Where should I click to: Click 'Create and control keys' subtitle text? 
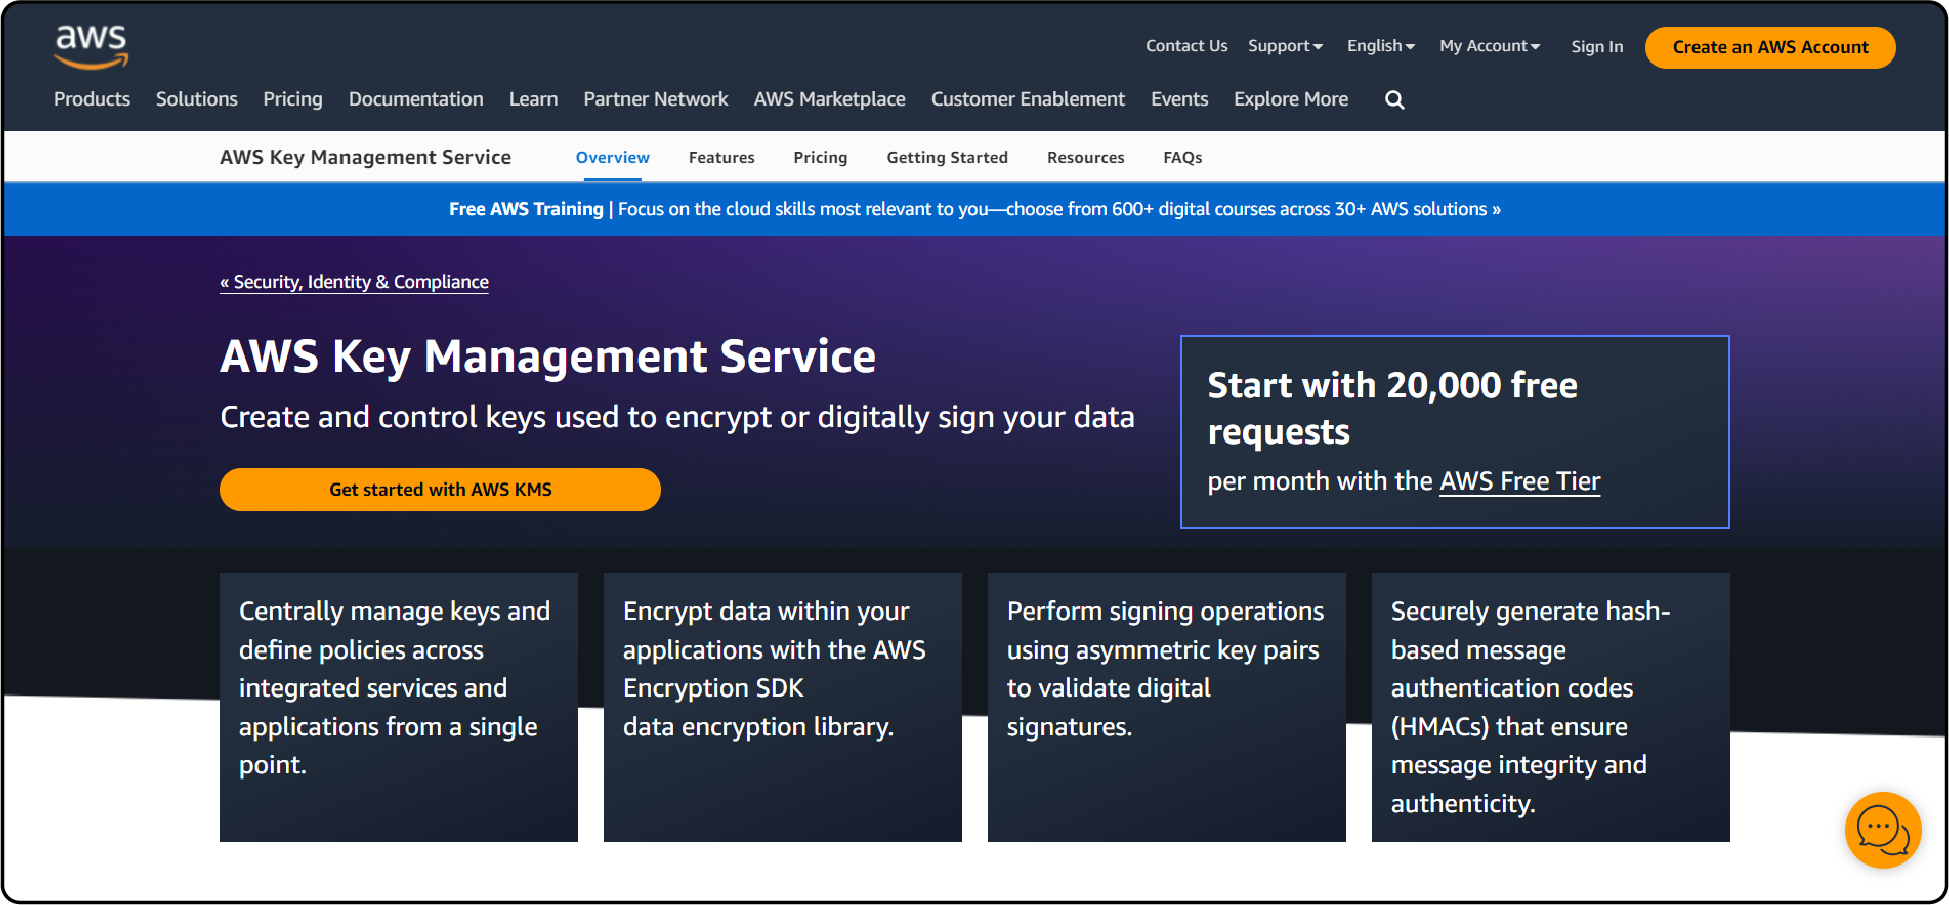(x=678, y=417)
